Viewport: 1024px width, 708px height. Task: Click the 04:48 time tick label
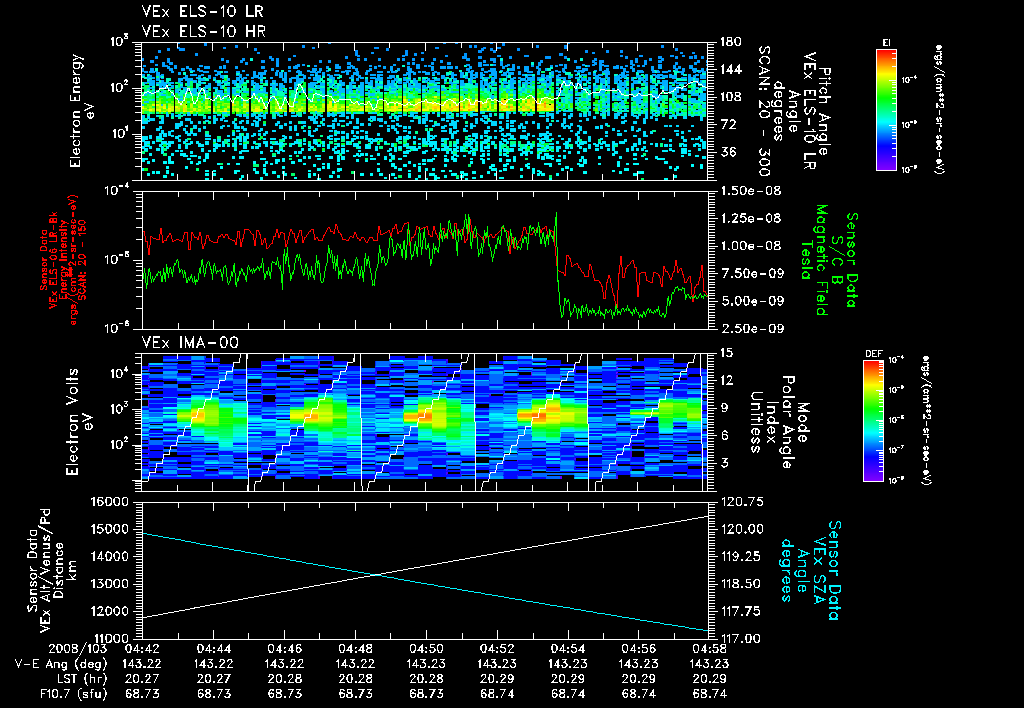pyautogui.click(x=355, y=649)
